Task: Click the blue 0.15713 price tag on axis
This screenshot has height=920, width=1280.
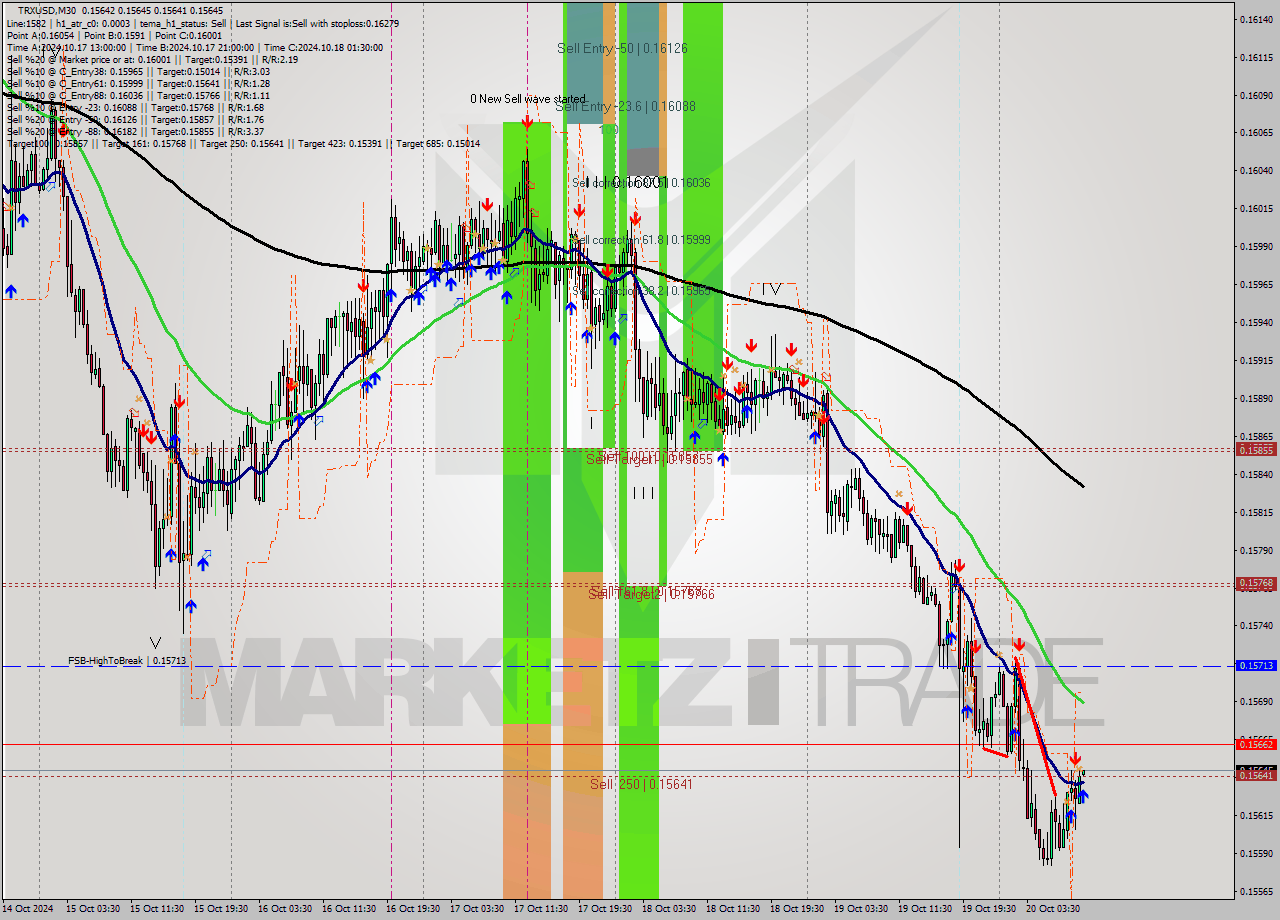Action: coord(1256,665)
